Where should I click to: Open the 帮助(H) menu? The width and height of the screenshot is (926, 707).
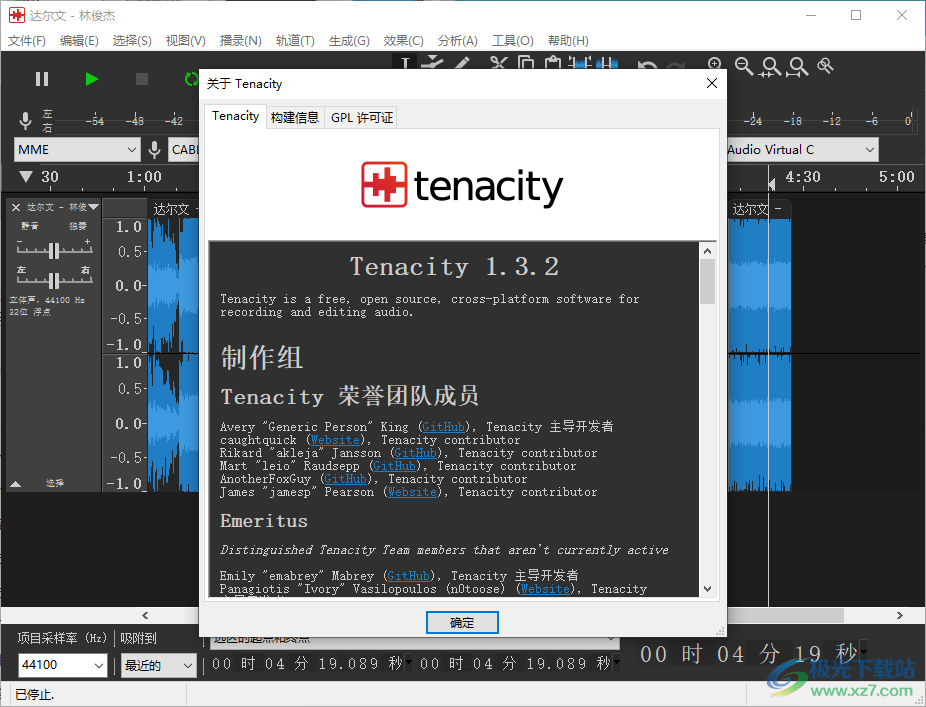coord(568,41)
